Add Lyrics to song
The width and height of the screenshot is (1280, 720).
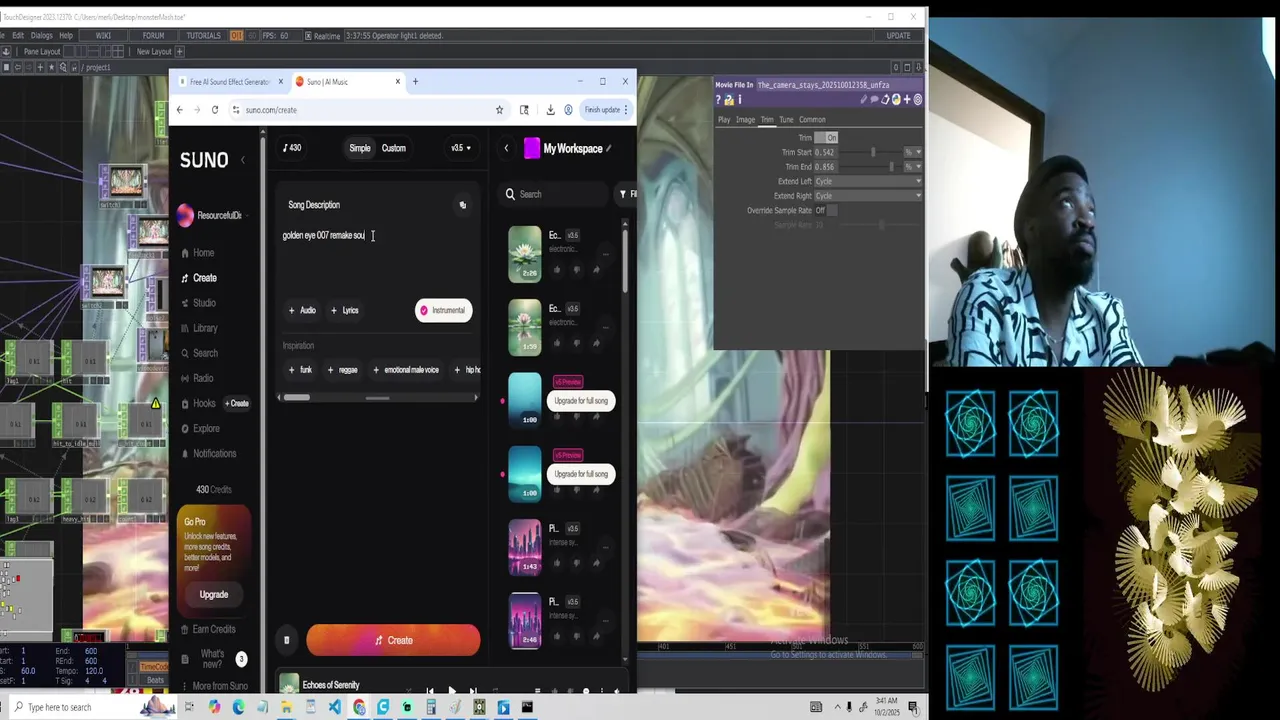[345, 310]
